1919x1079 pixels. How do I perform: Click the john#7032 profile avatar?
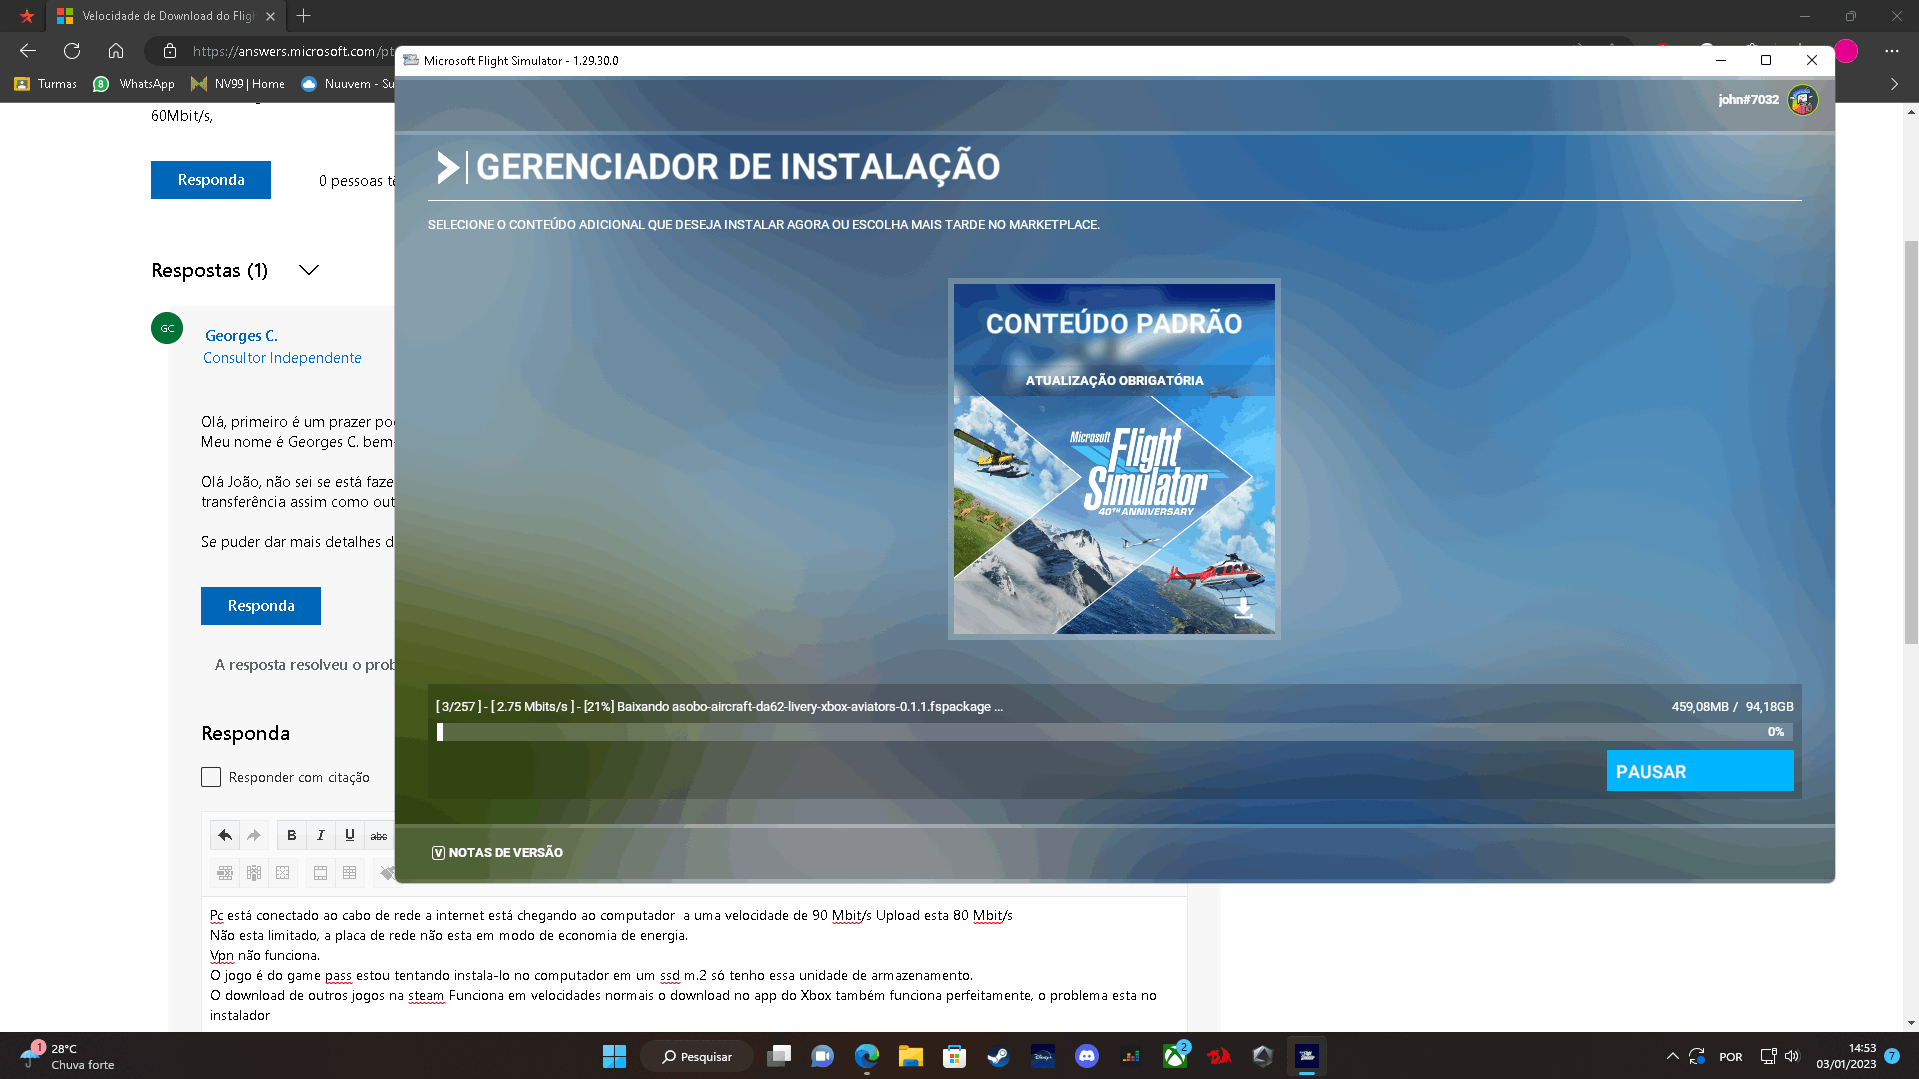(1802, 100)
